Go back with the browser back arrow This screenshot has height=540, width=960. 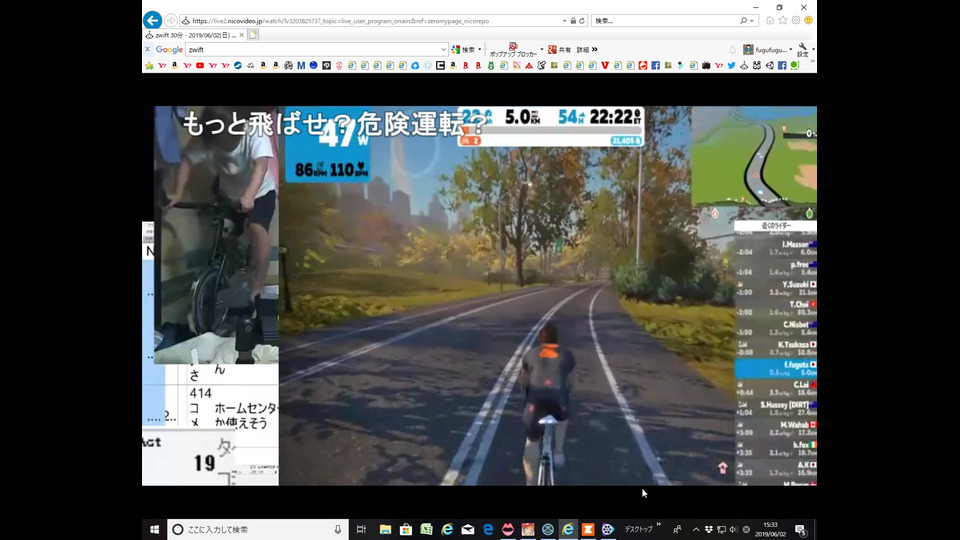[x=152, y=20]
